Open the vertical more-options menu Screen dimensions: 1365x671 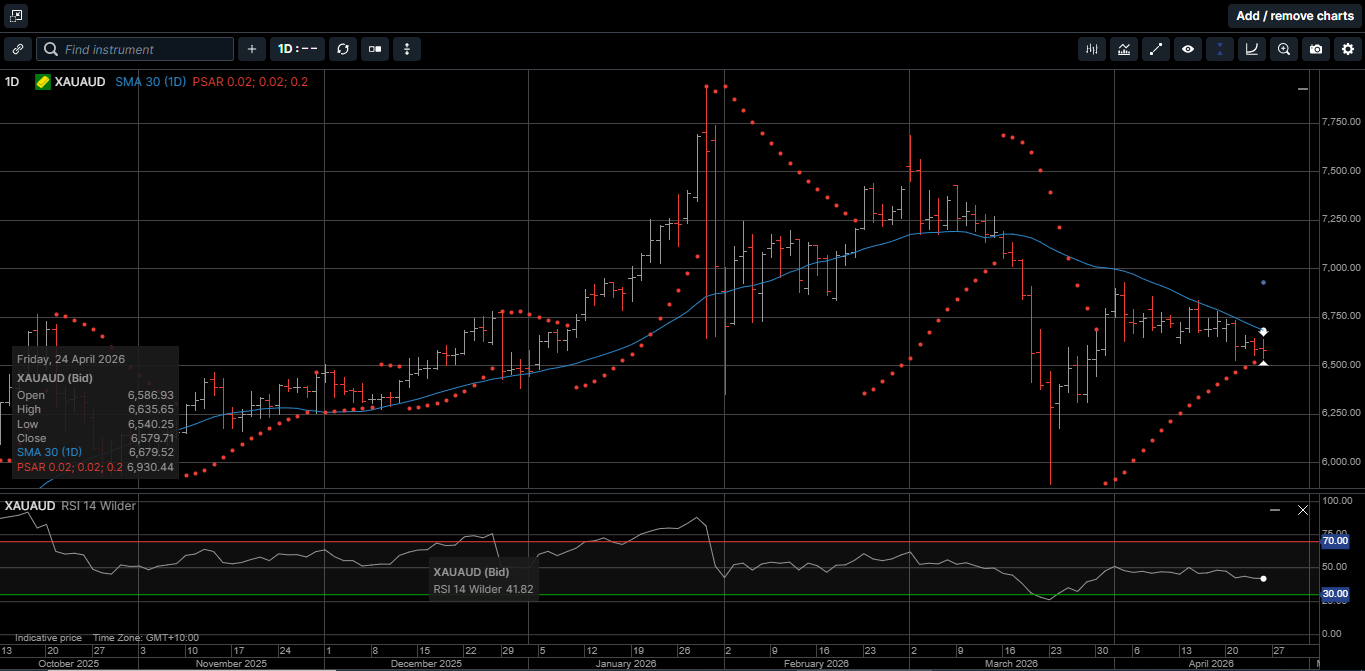click(406, 49)
